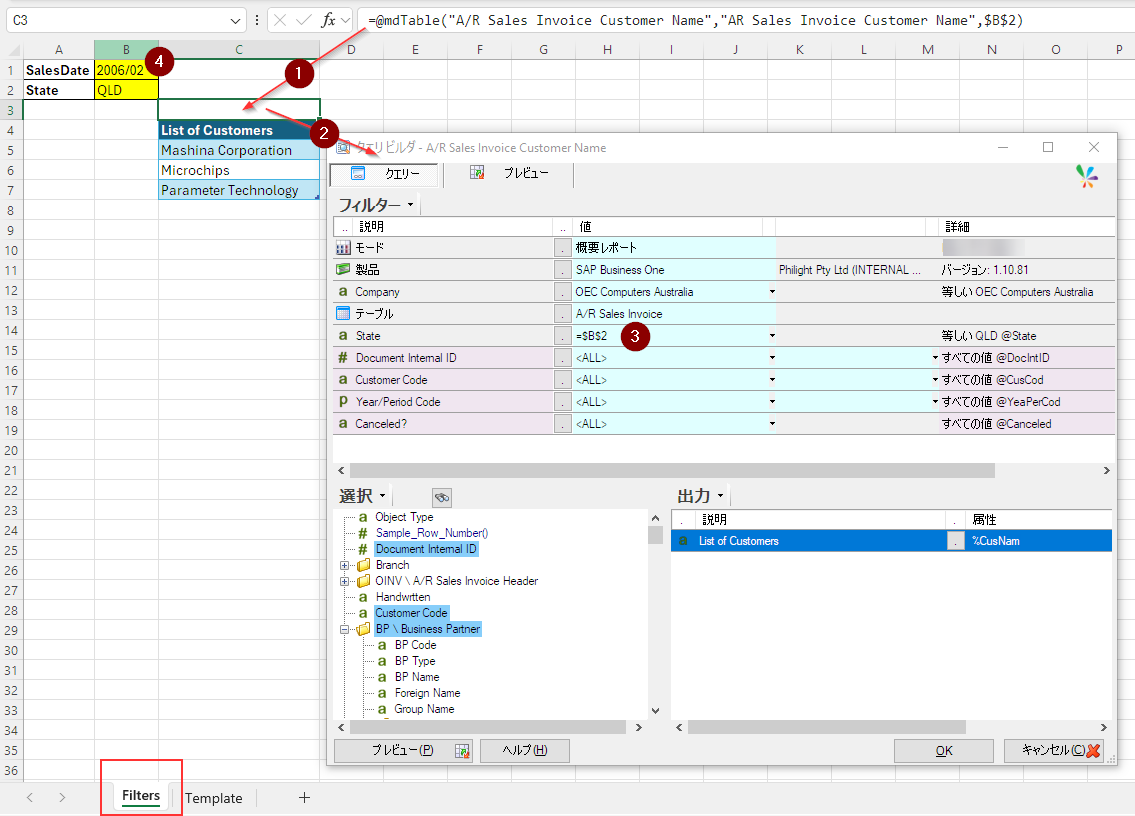1135x816 pixels.
Task: Click the formula bar confirm checkmark icon
Action: click(304, 20)
